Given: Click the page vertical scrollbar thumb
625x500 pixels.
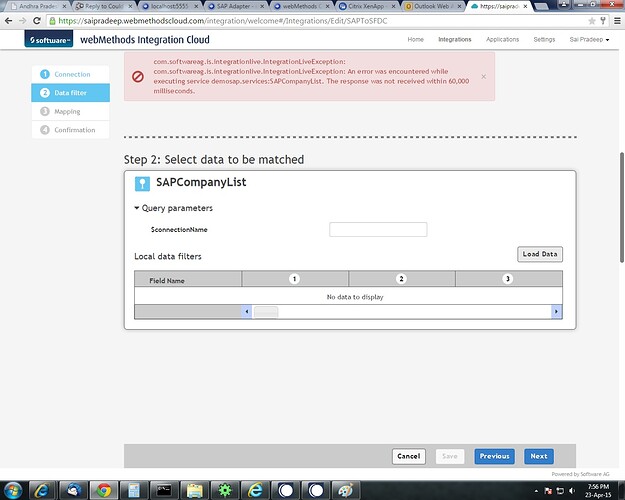Looking at the screenshot, I should [622, 207].
